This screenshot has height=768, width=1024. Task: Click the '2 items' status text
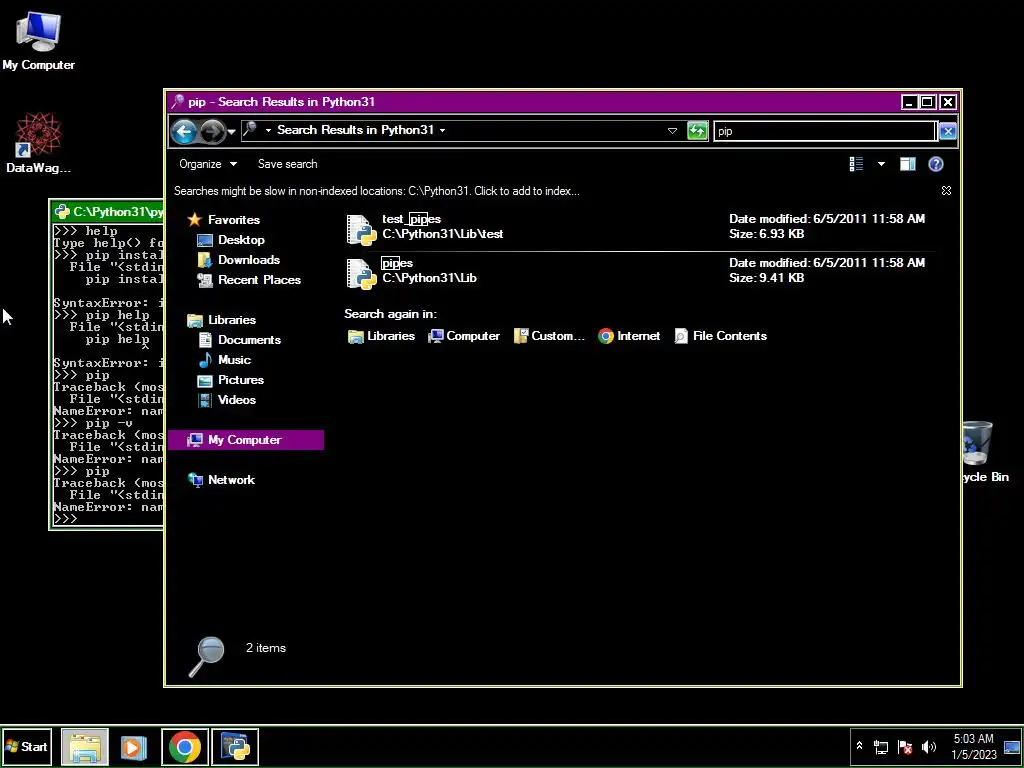coord(266,648)
